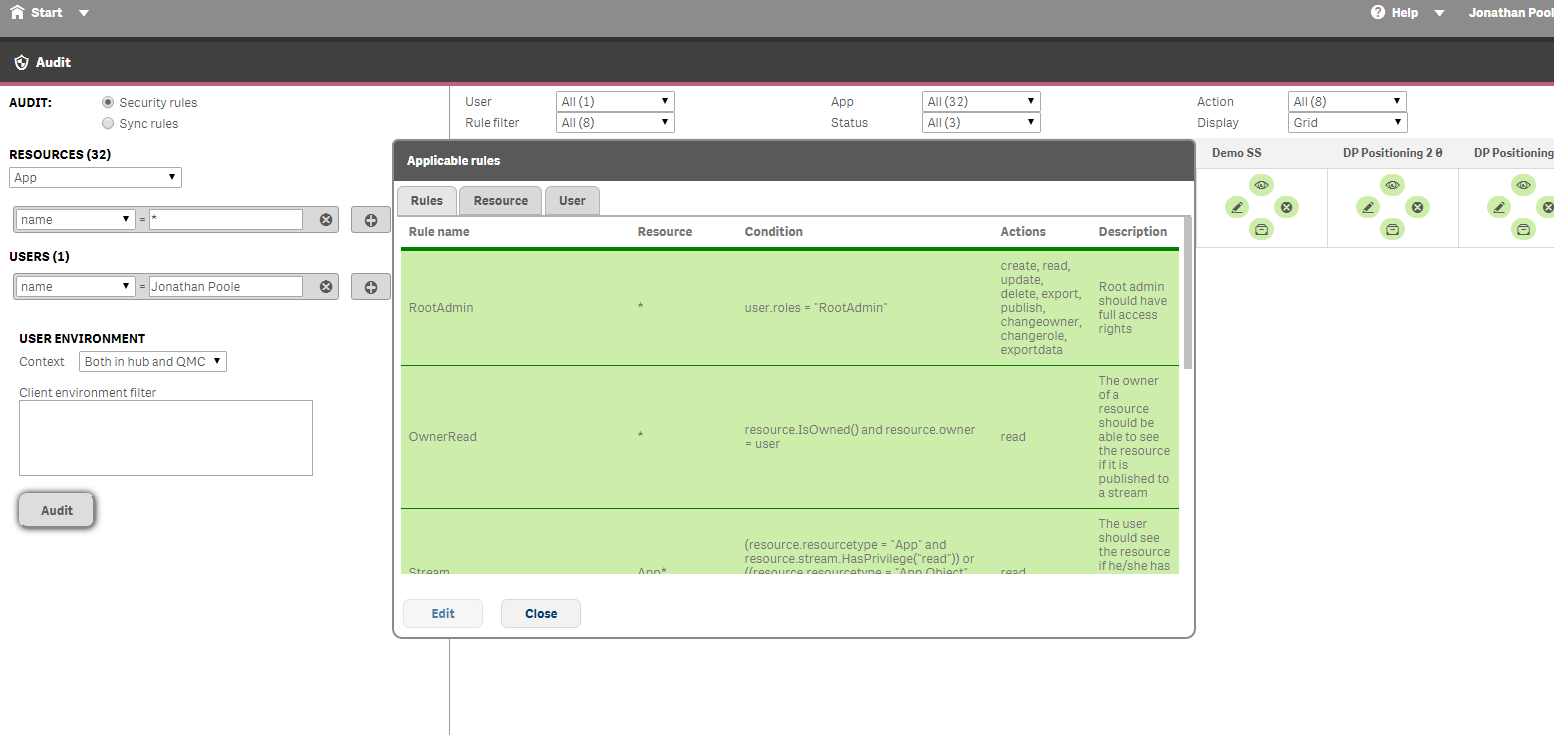Click the Start home icon

pos(17,13)
